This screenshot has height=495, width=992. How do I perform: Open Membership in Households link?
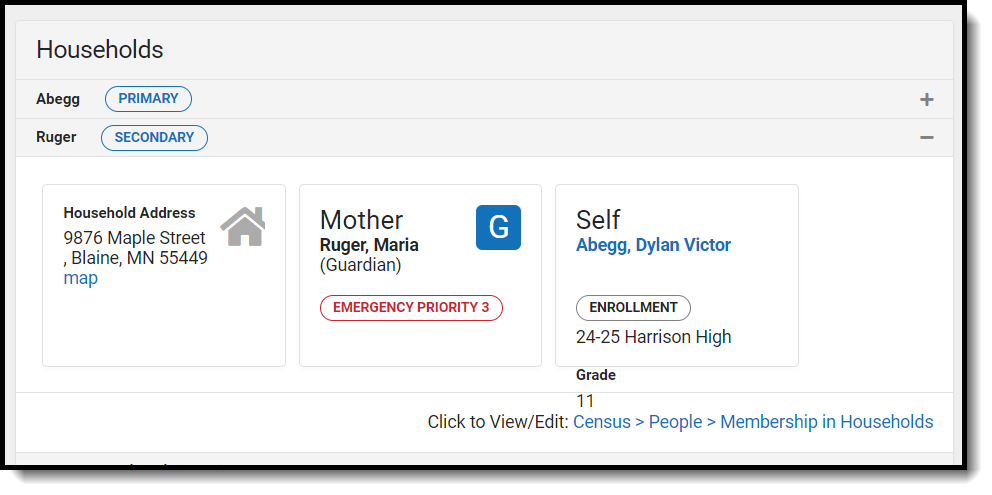[x=826, y=422]
